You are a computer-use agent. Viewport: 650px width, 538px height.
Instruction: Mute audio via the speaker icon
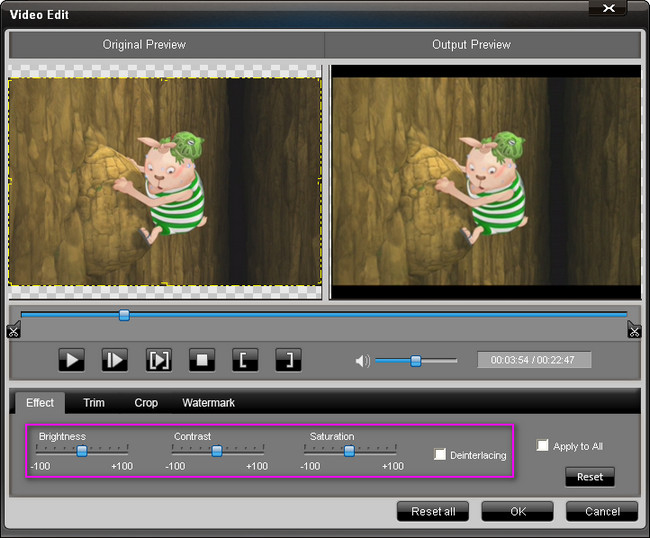pyautogui.click(x=363, y=361)
